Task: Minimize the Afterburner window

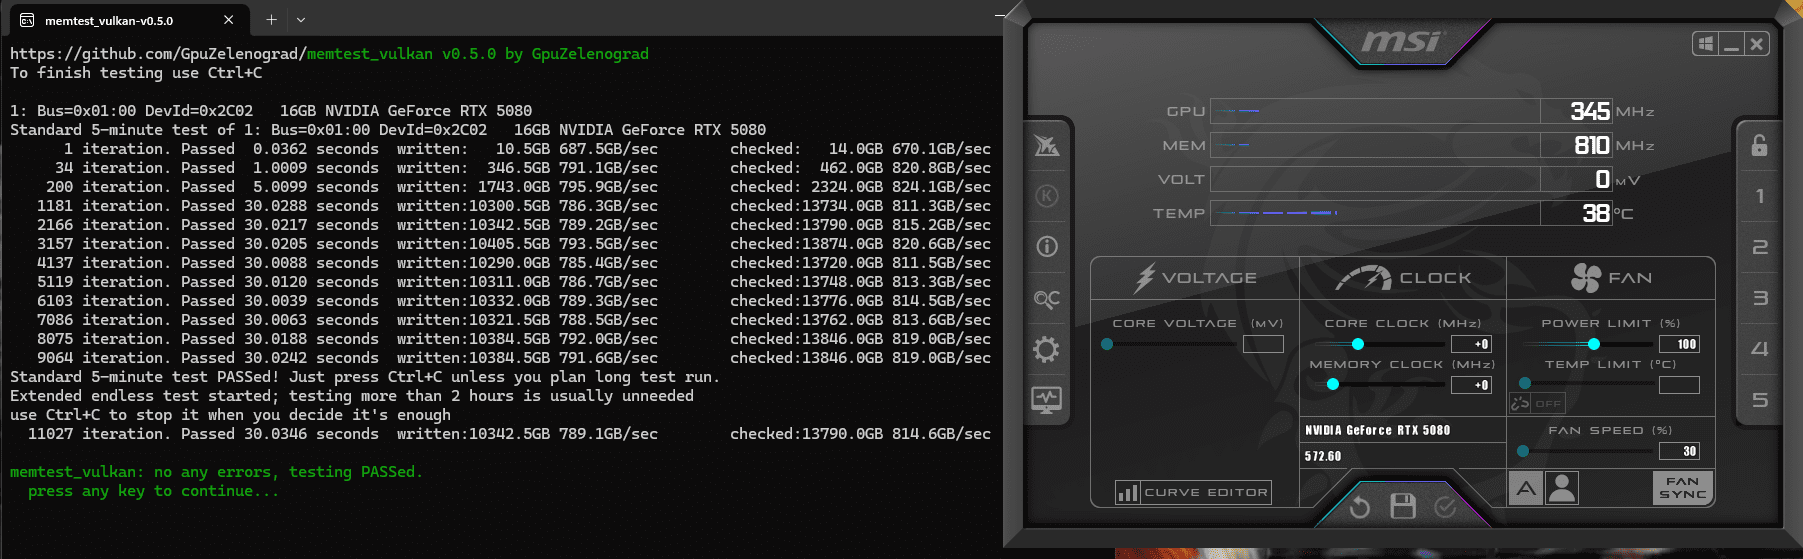Action: pos(1731,44)
